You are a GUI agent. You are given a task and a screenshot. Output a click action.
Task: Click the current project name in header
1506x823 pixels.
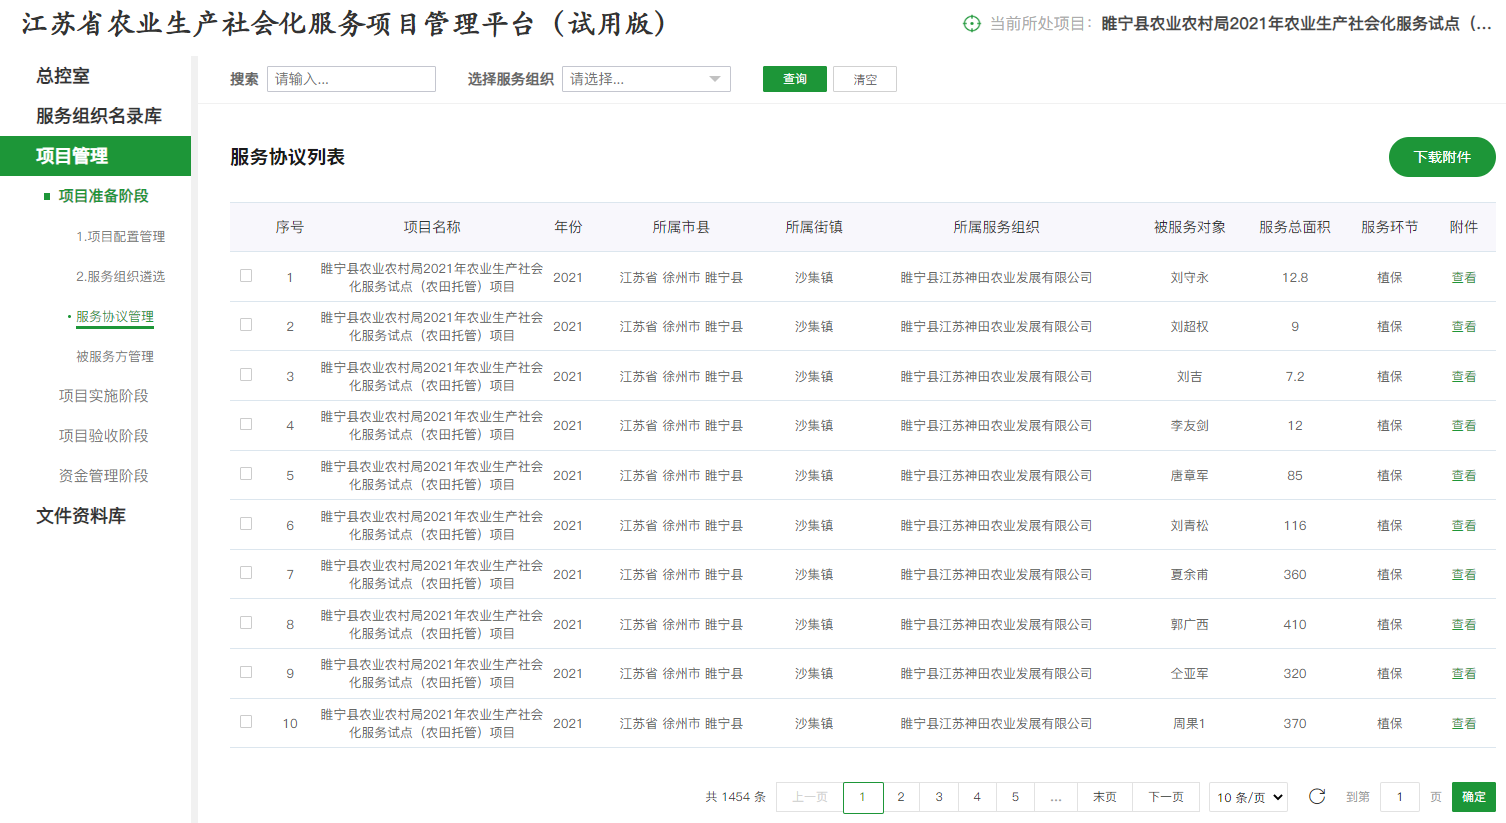[x=1296, y=23]
